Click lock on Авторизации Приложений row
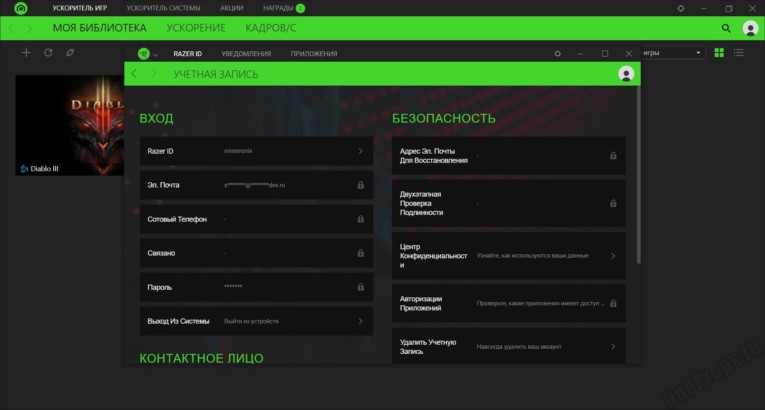 point(613,303)
